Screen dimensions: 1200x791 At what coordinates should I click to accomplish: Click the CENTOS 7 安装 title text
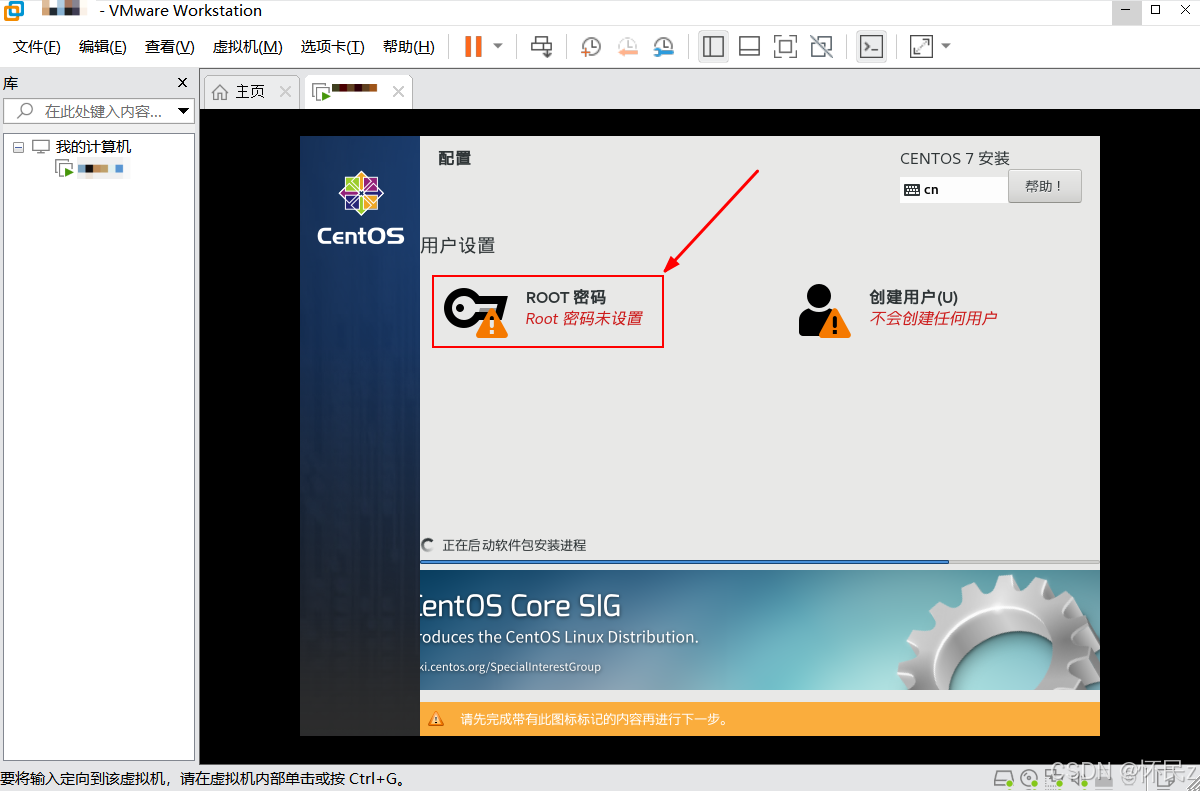click(955, 158)
